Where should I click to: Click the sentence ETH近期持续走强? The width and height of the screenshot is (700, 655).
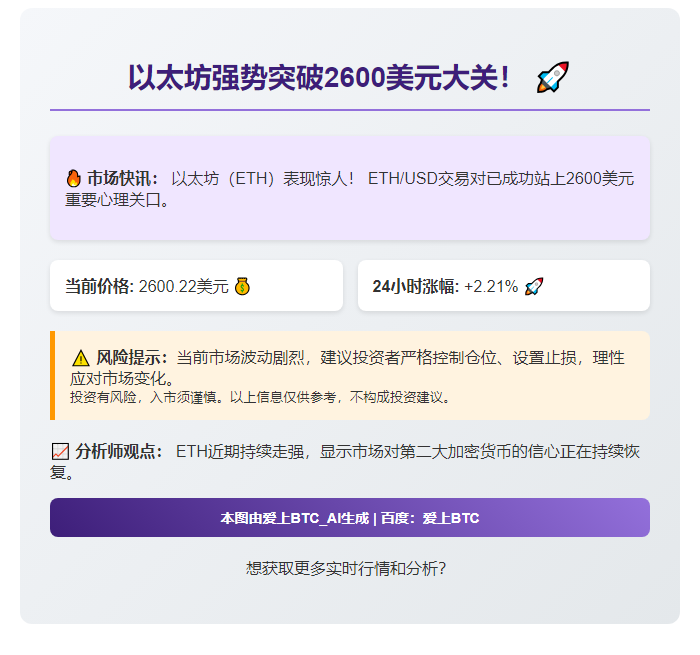240,451
